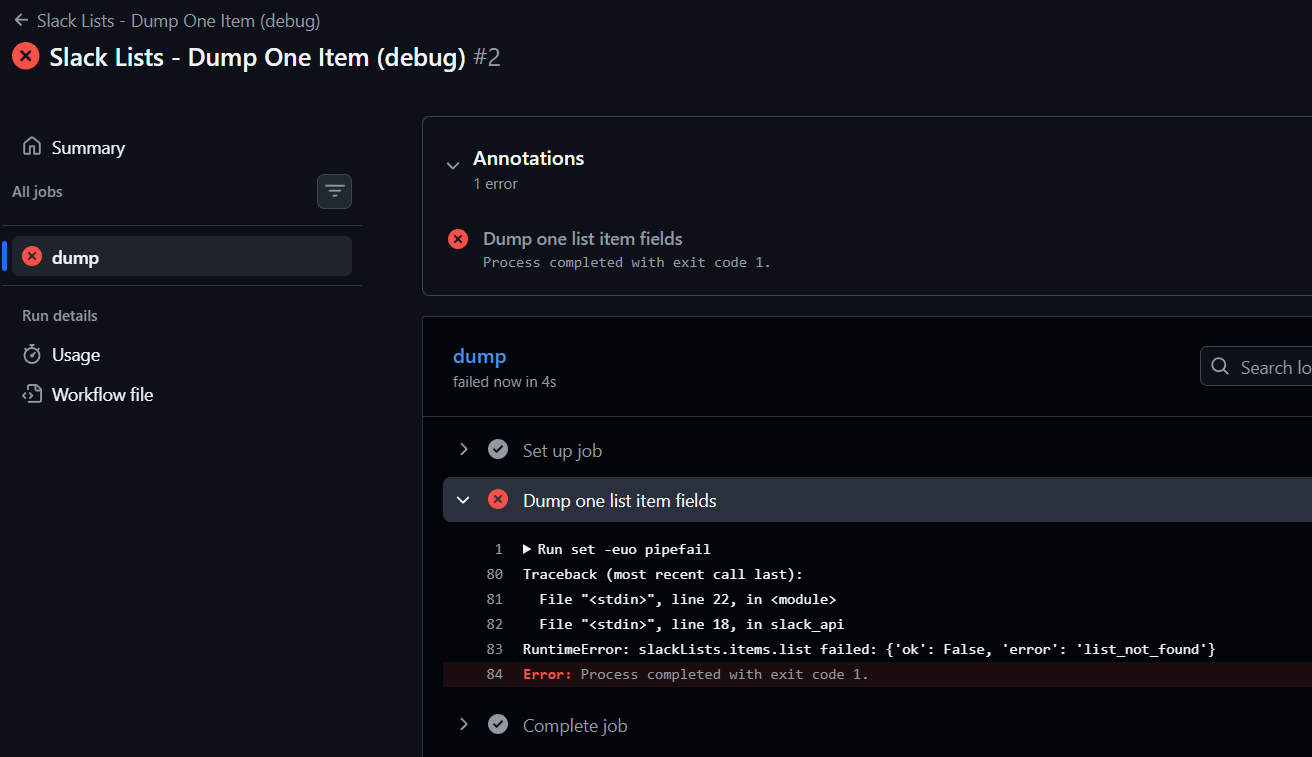Click the failed icon on Dump step

click(x=498, y=500)
